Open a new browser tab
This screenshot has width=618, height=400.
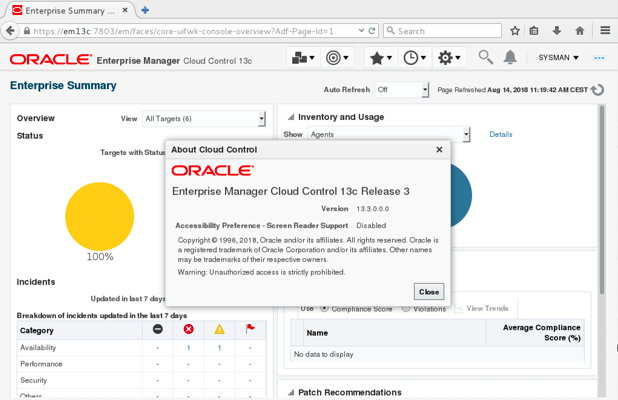tap(145, 10)
